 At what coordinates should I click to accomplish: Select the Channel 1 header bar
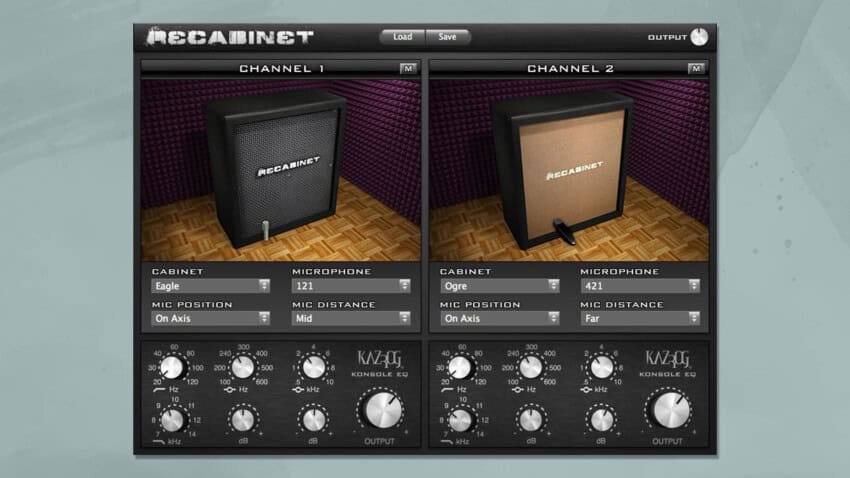(268, 69)
